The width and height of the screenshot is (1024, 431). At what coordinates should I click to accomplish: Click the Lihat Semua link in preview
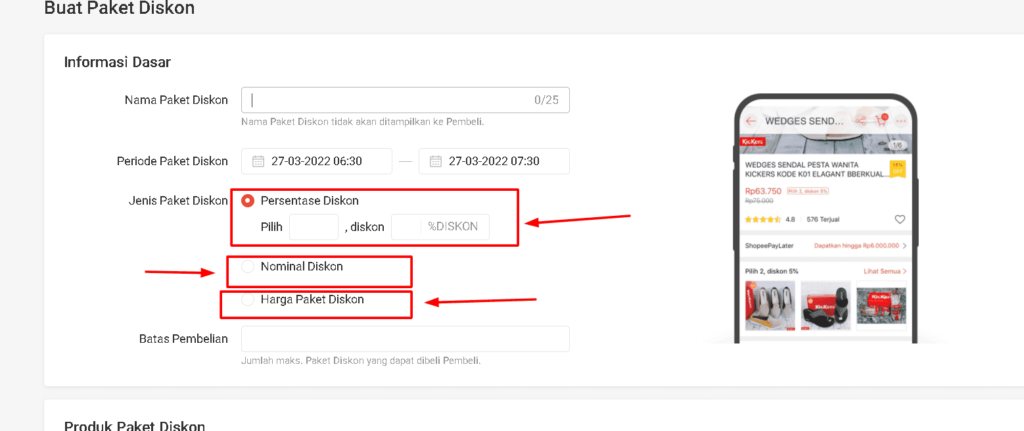(884, 271)
